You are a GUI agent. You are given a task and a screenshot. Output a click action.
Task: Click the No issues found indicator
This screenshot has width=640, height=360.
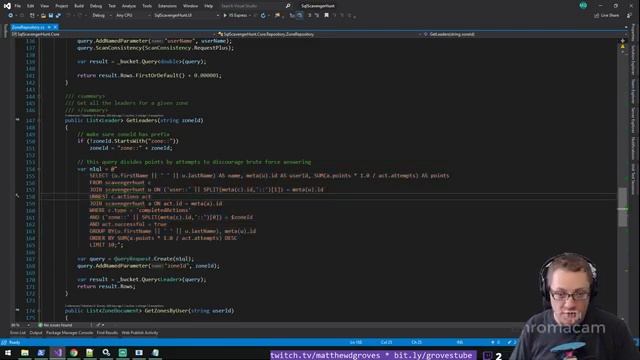click(x=55, y=325)
